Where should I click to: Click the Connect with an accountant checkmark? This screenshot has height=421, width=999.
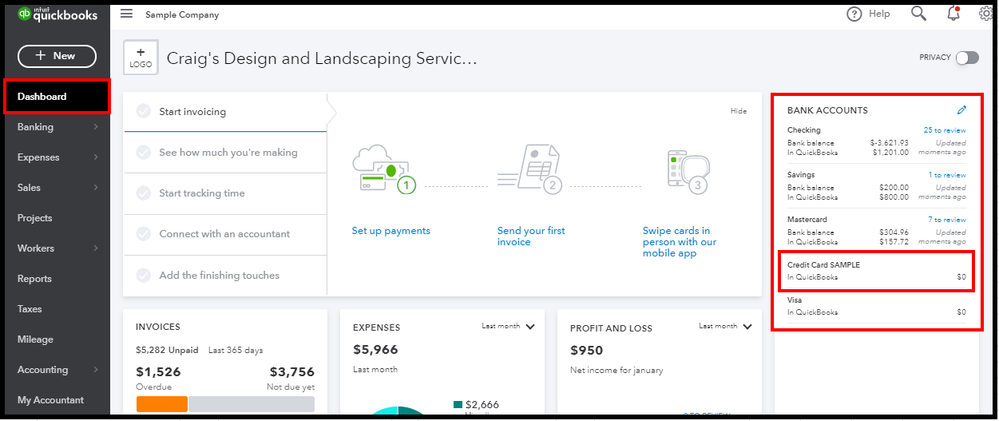click(143, 234)
